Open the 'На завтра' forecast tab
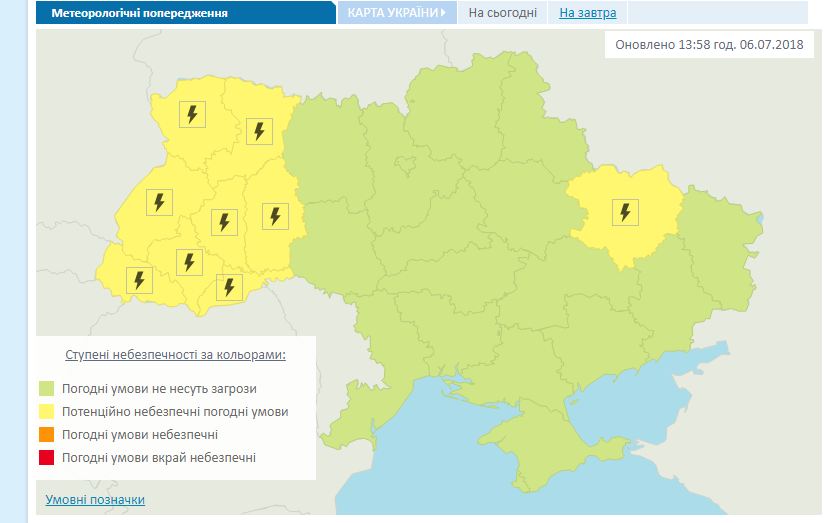Viewport: 828px width, 523px height. (587, 13)
